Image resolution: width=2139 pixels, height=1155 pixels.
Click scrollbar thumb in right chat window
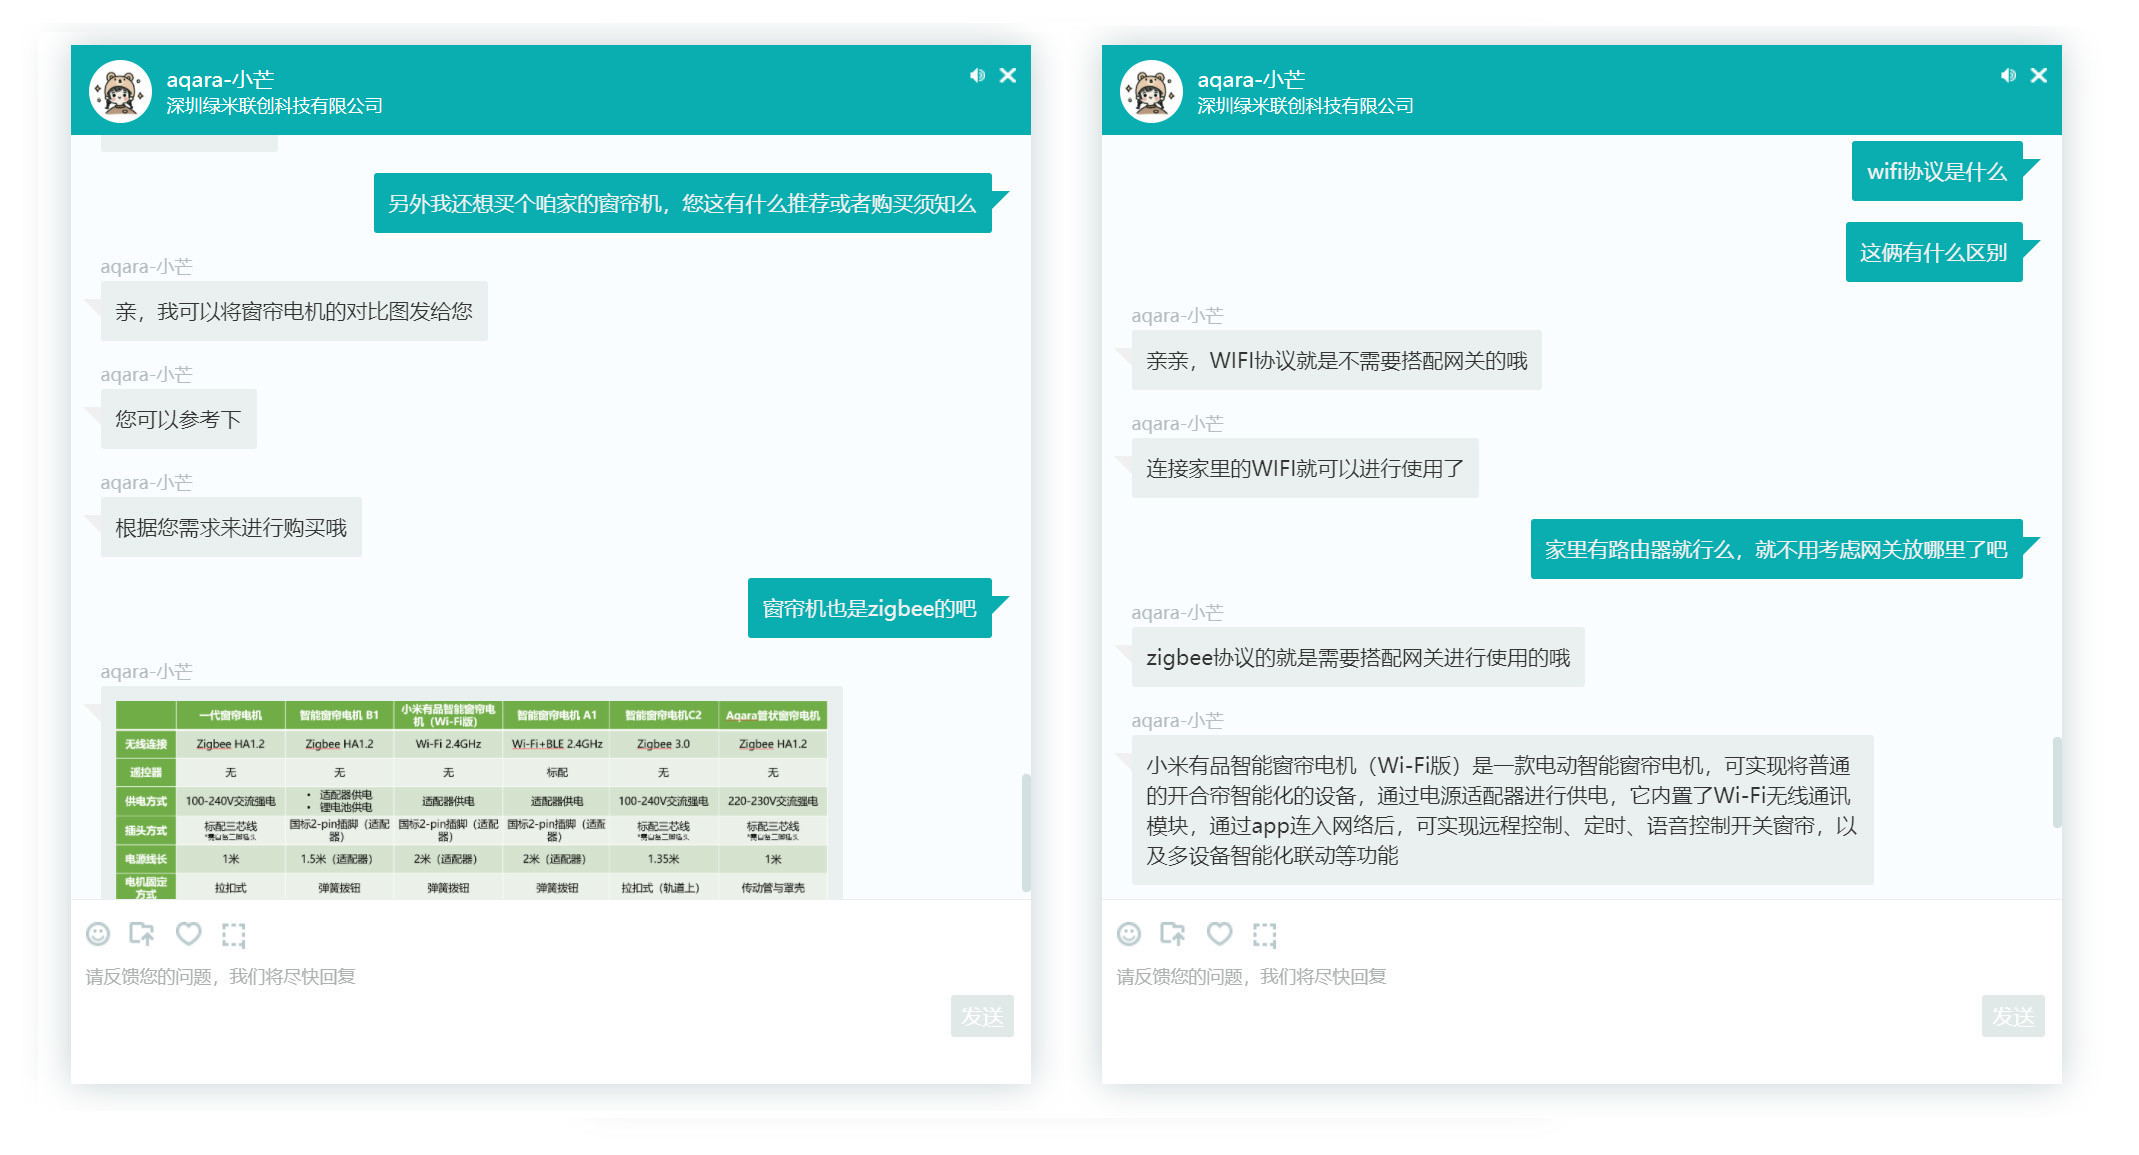2057,782
